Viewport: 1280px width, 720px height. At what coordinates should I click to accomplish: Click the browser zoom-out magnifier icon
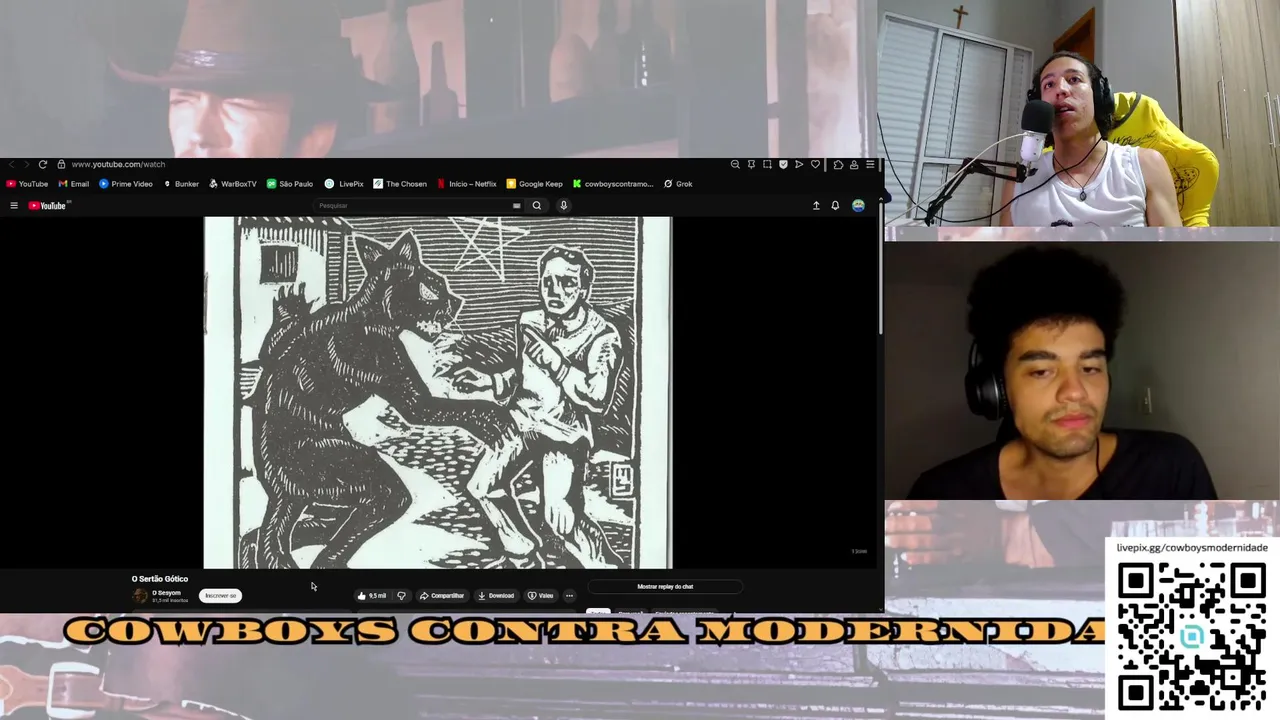point(735,164)
